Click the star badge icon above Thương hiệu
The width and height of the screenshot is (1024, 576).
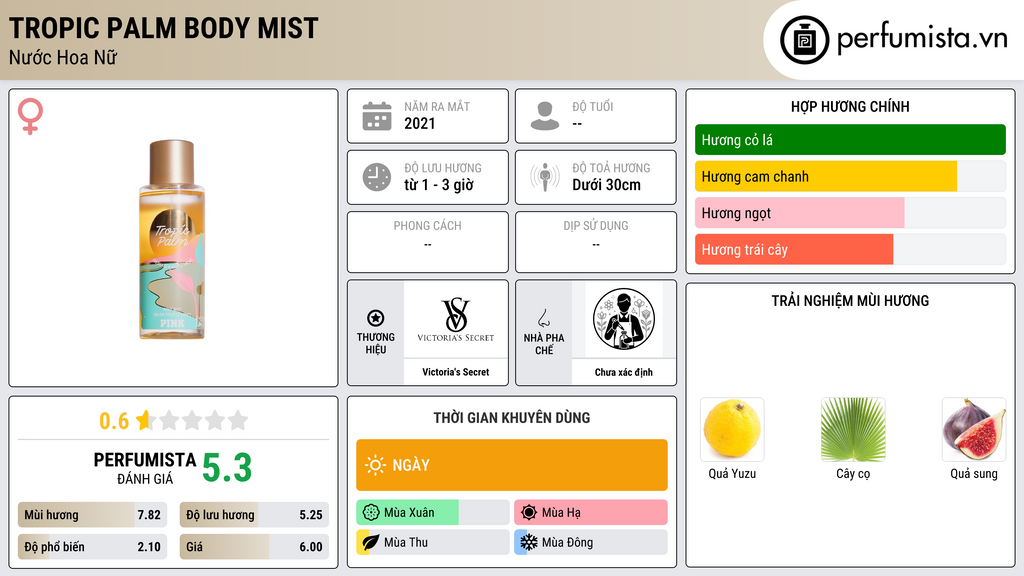(x=376, y=318)
